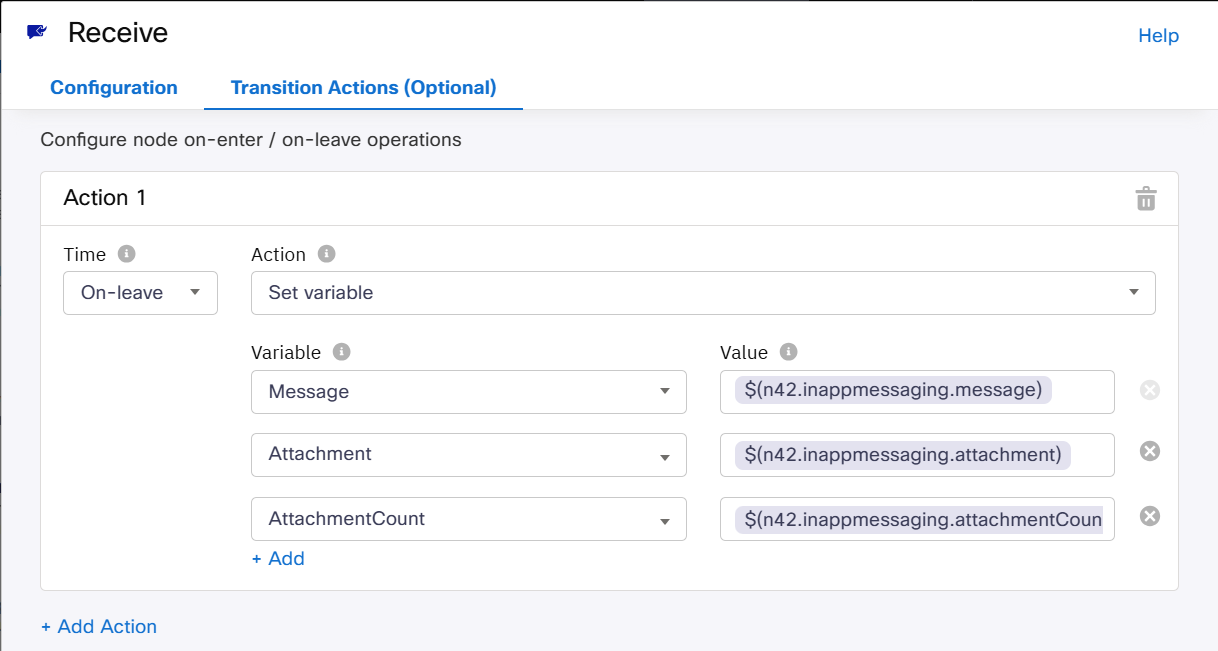Remove the AttachmentCount variable row
Screen dimensions: 1218x651
click(1150, 516)
